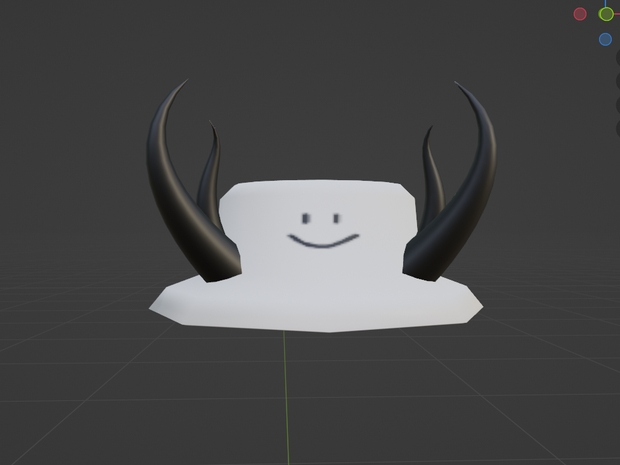Click the right eye of the face
Screen dimensions: 620x465
(x=336, y=218)
